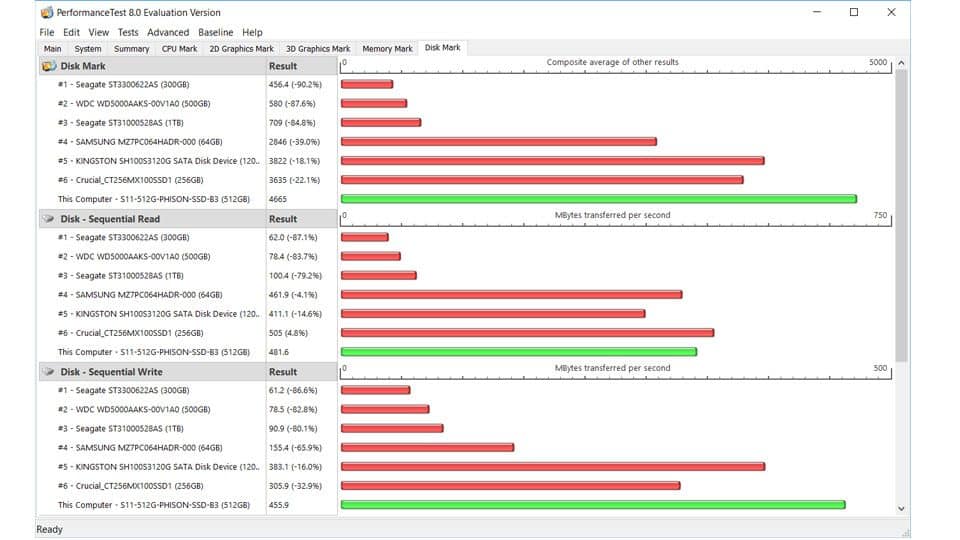Click the Samsung MZ7PC064HADR Sequential Read bar

[x=511, y=295]
